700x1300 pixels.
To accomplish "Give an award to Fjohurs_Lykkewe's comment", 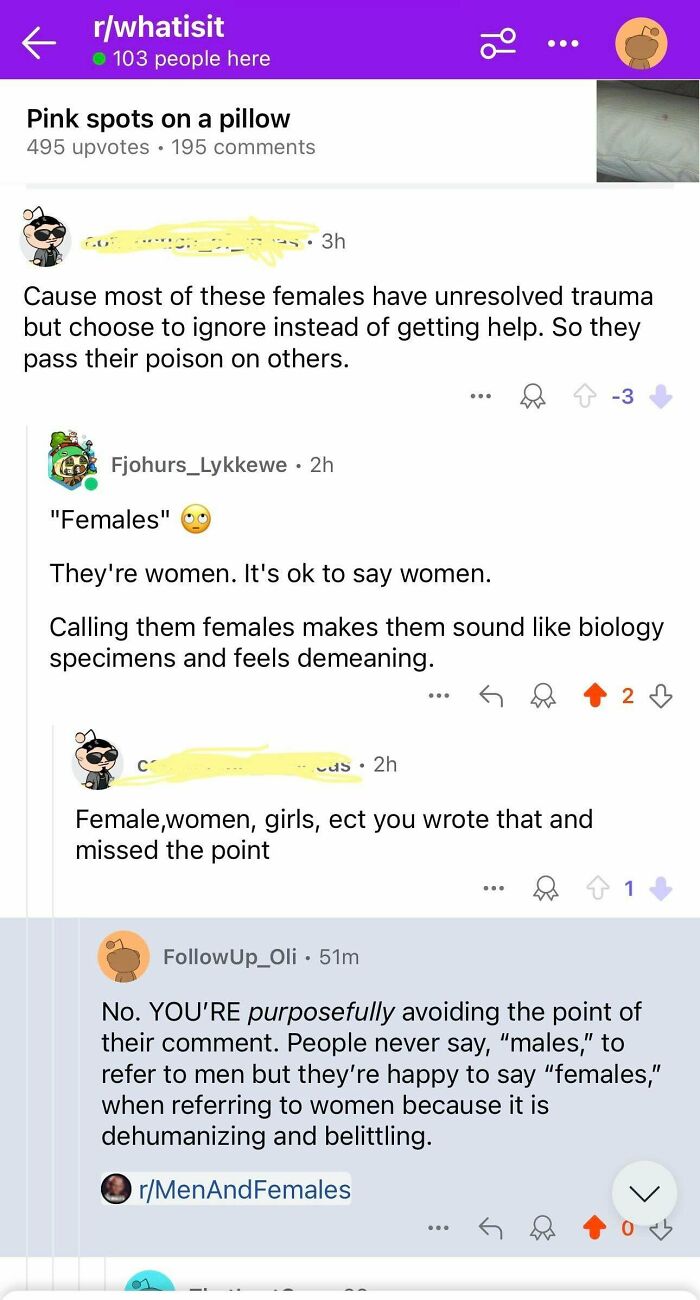I will click(x=543, y=695).
